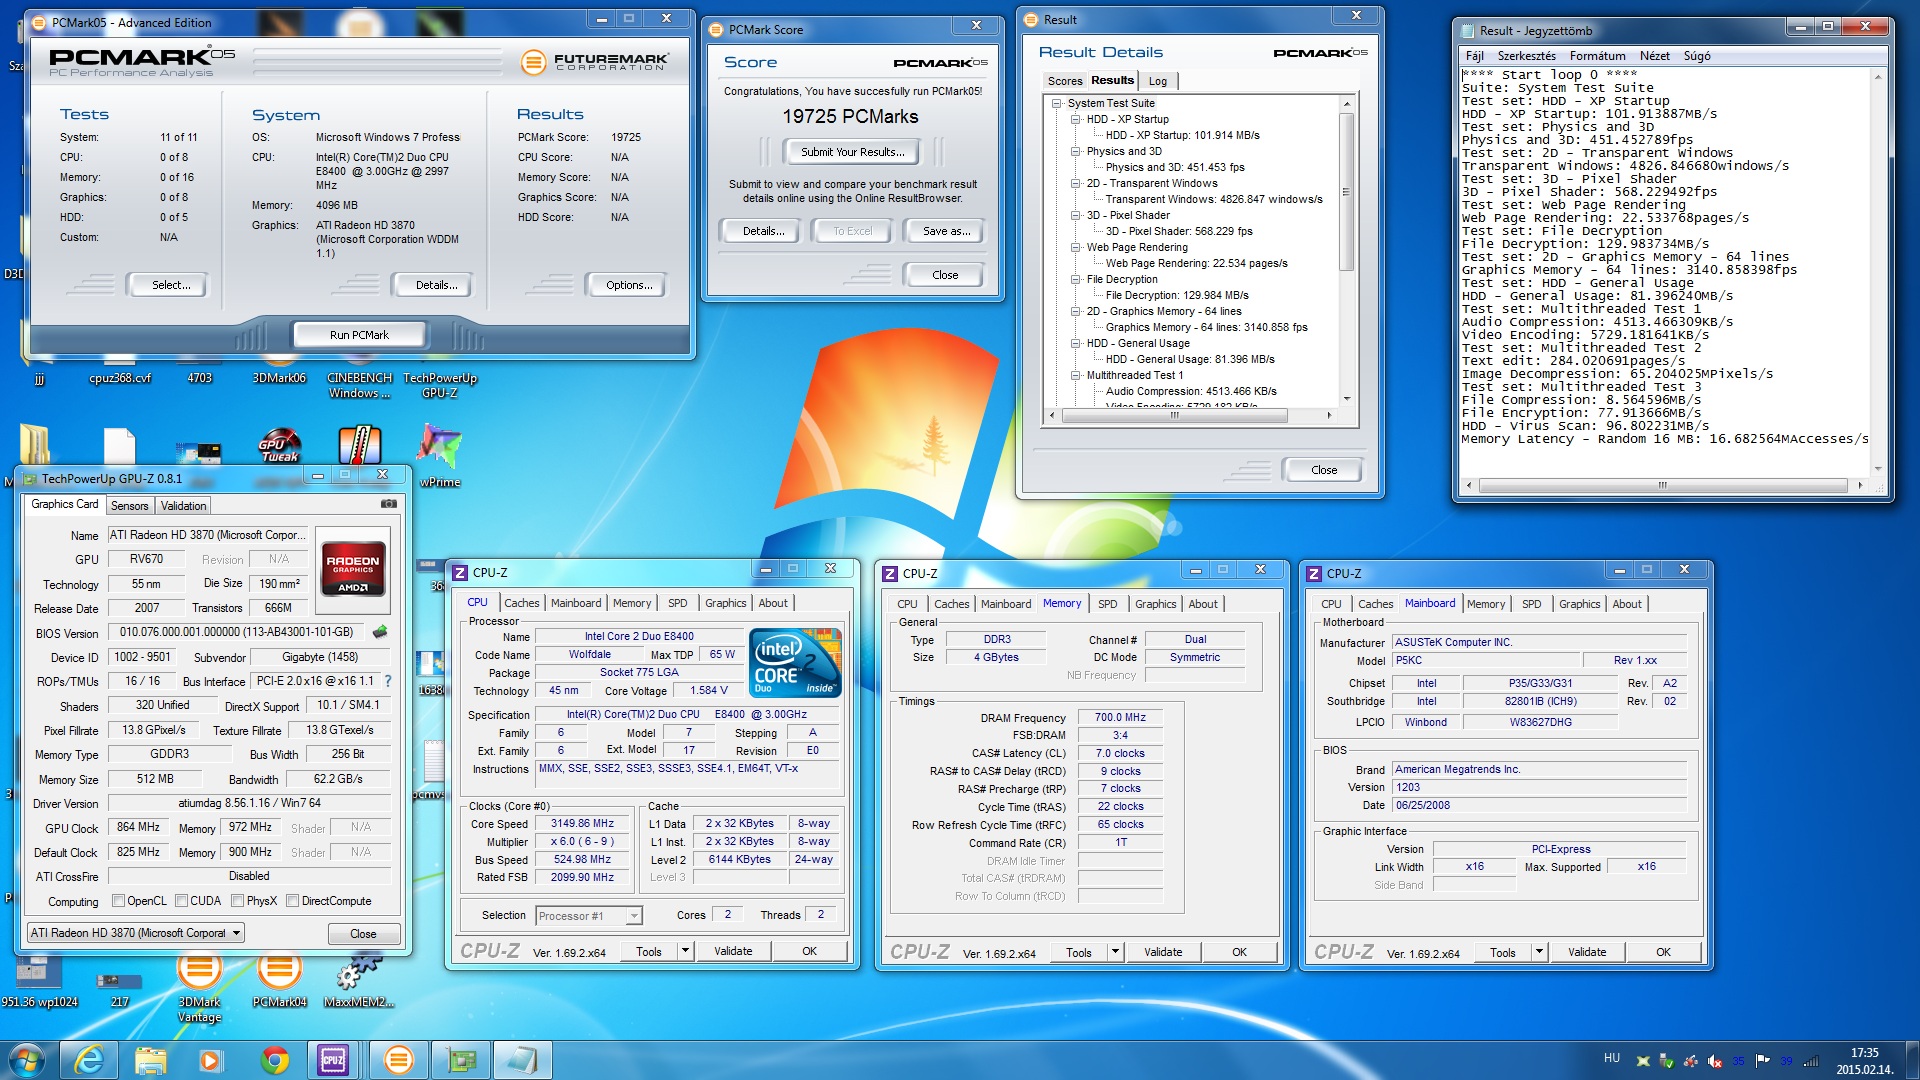1920x1080 pixels.
Task: Click the Options... button in PCMark05
Action: [628, 285]
